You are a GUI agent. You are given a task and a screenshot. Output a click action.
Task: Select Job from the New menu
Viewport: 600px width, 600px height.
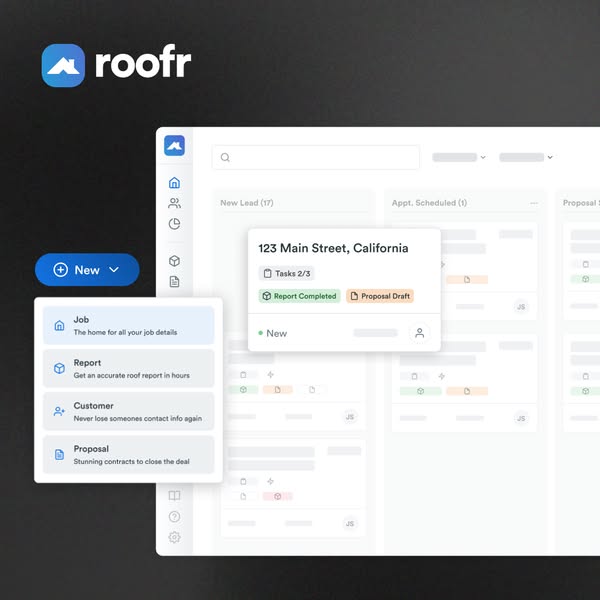coord(128,325)
